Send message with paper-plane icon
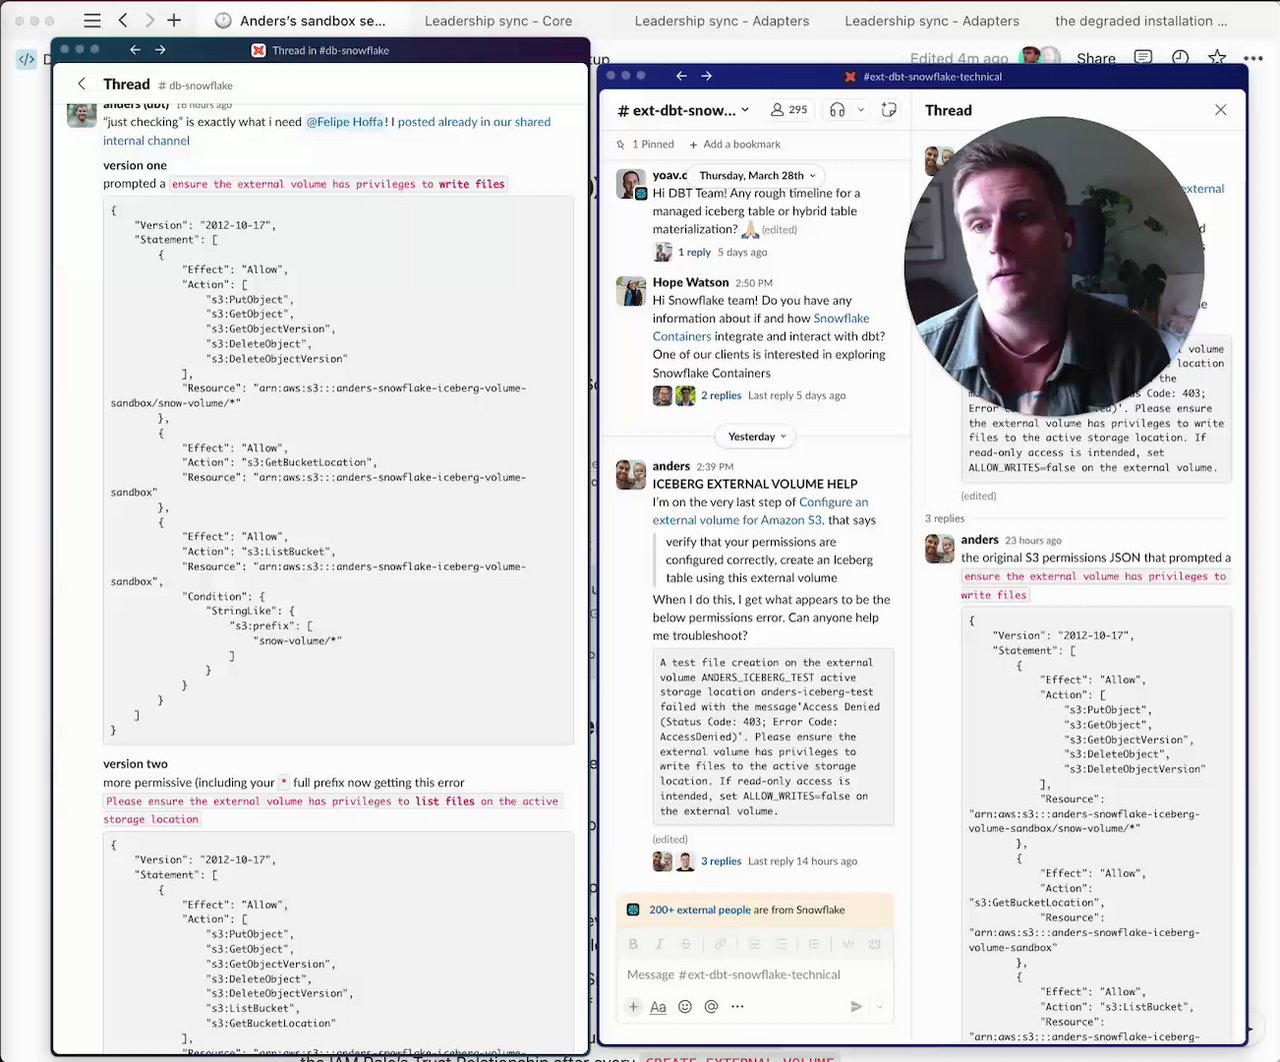Image resolution: width=1280 pixels, height=1062 pixels. coord(856,1007)
